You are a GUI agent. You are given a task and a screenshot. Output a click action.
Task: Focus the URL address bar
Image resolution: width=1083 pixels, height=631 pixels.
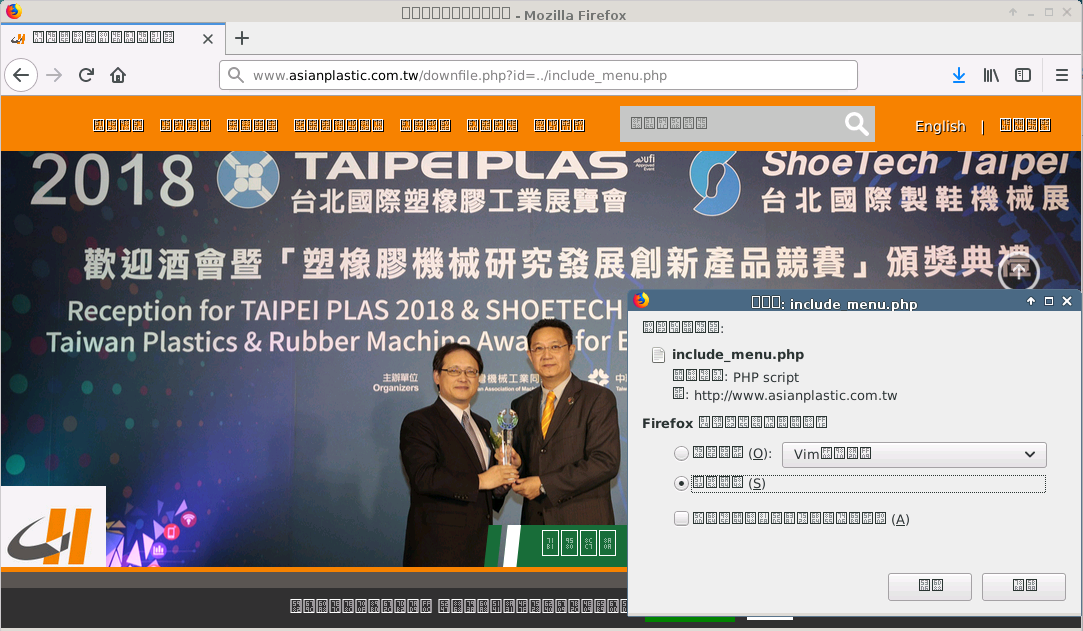coord(538,75)
